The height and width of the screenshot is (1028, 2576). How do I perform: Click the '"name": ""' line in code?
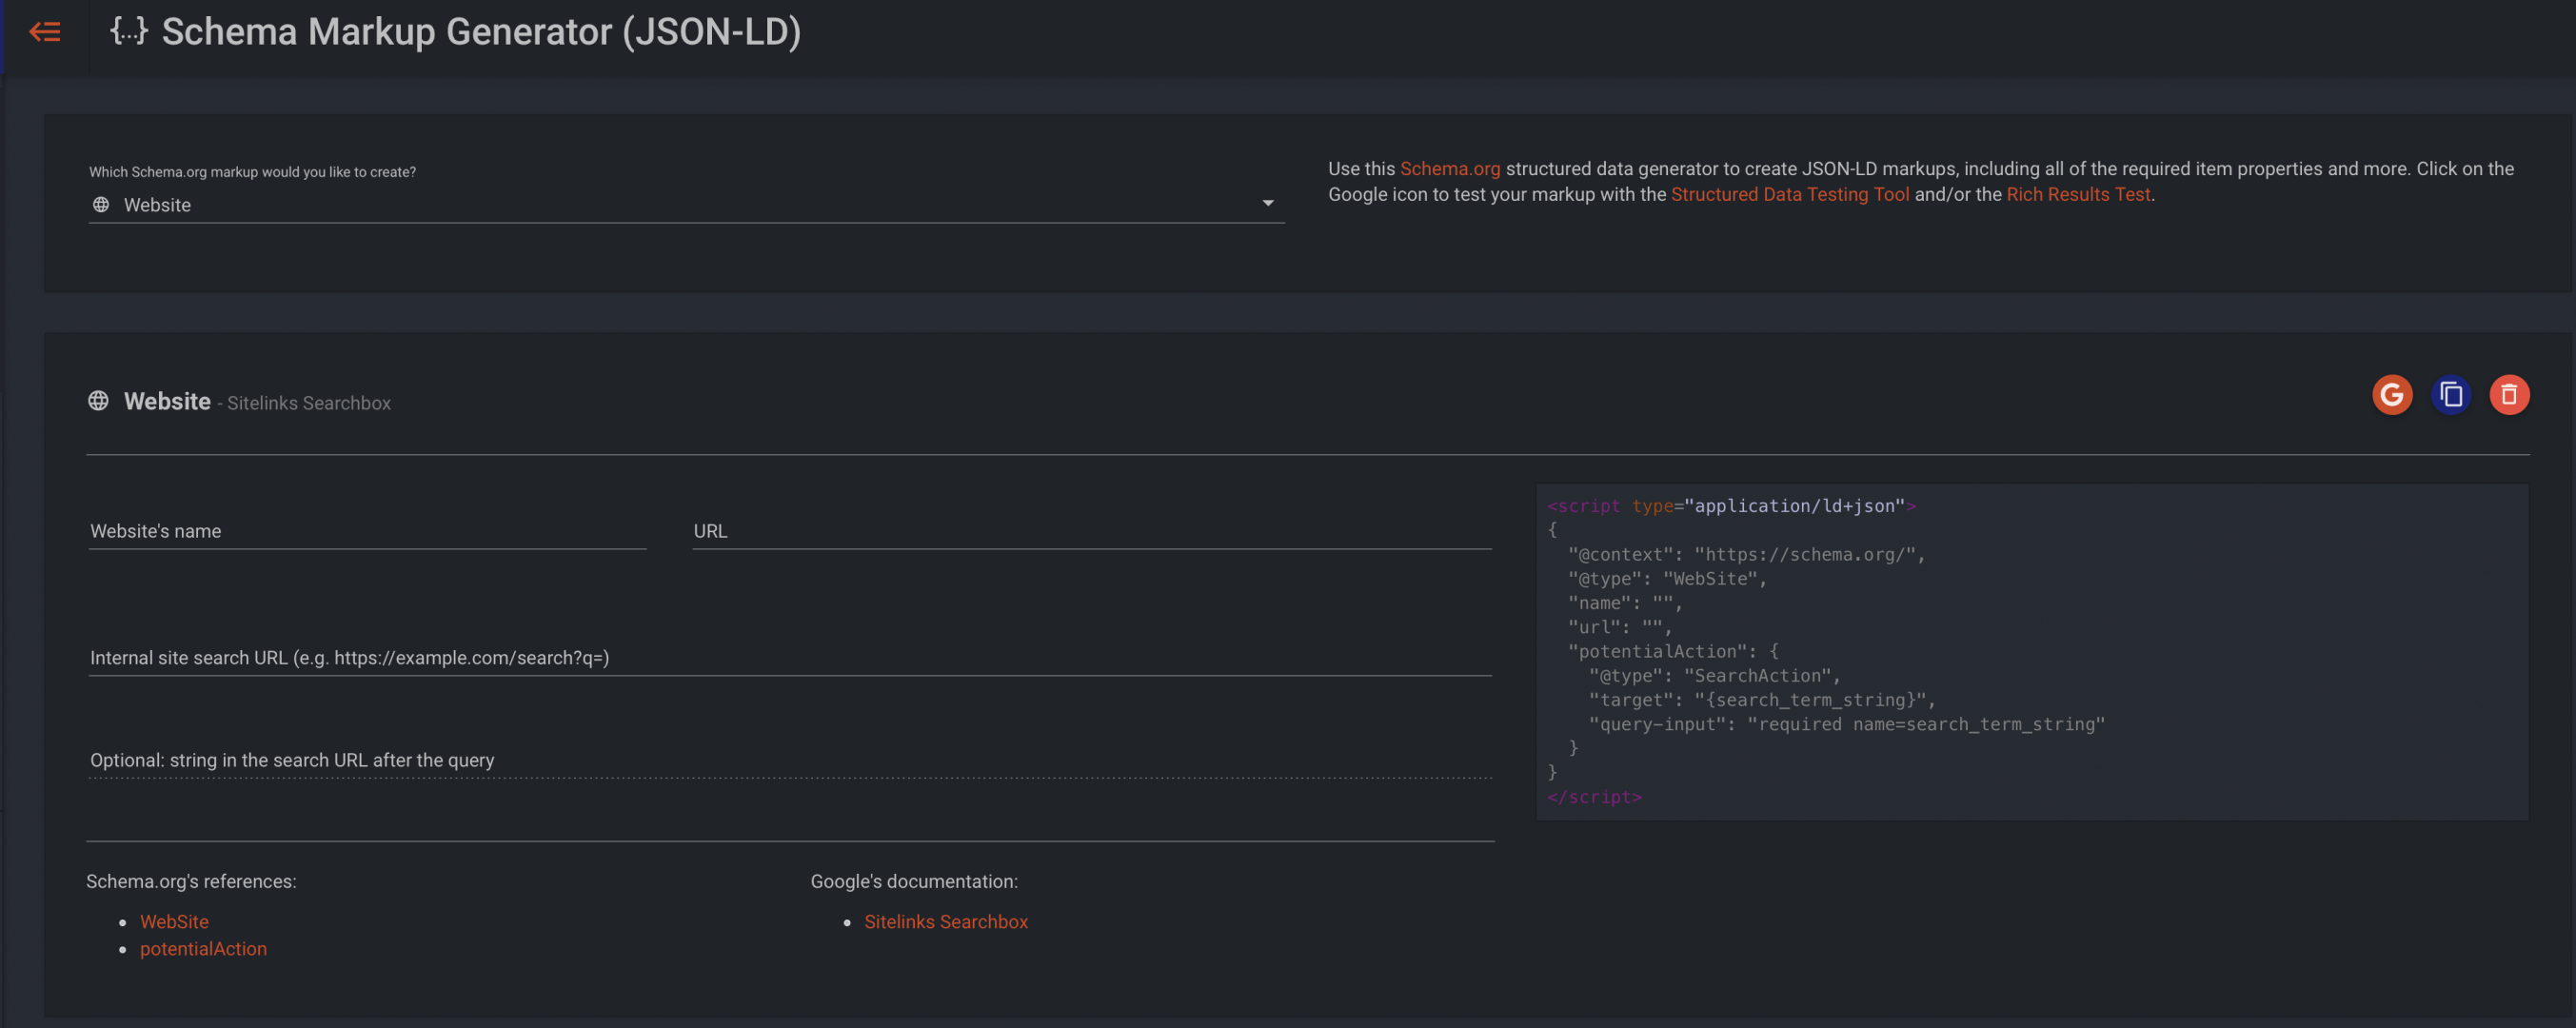coord(1624,603)
